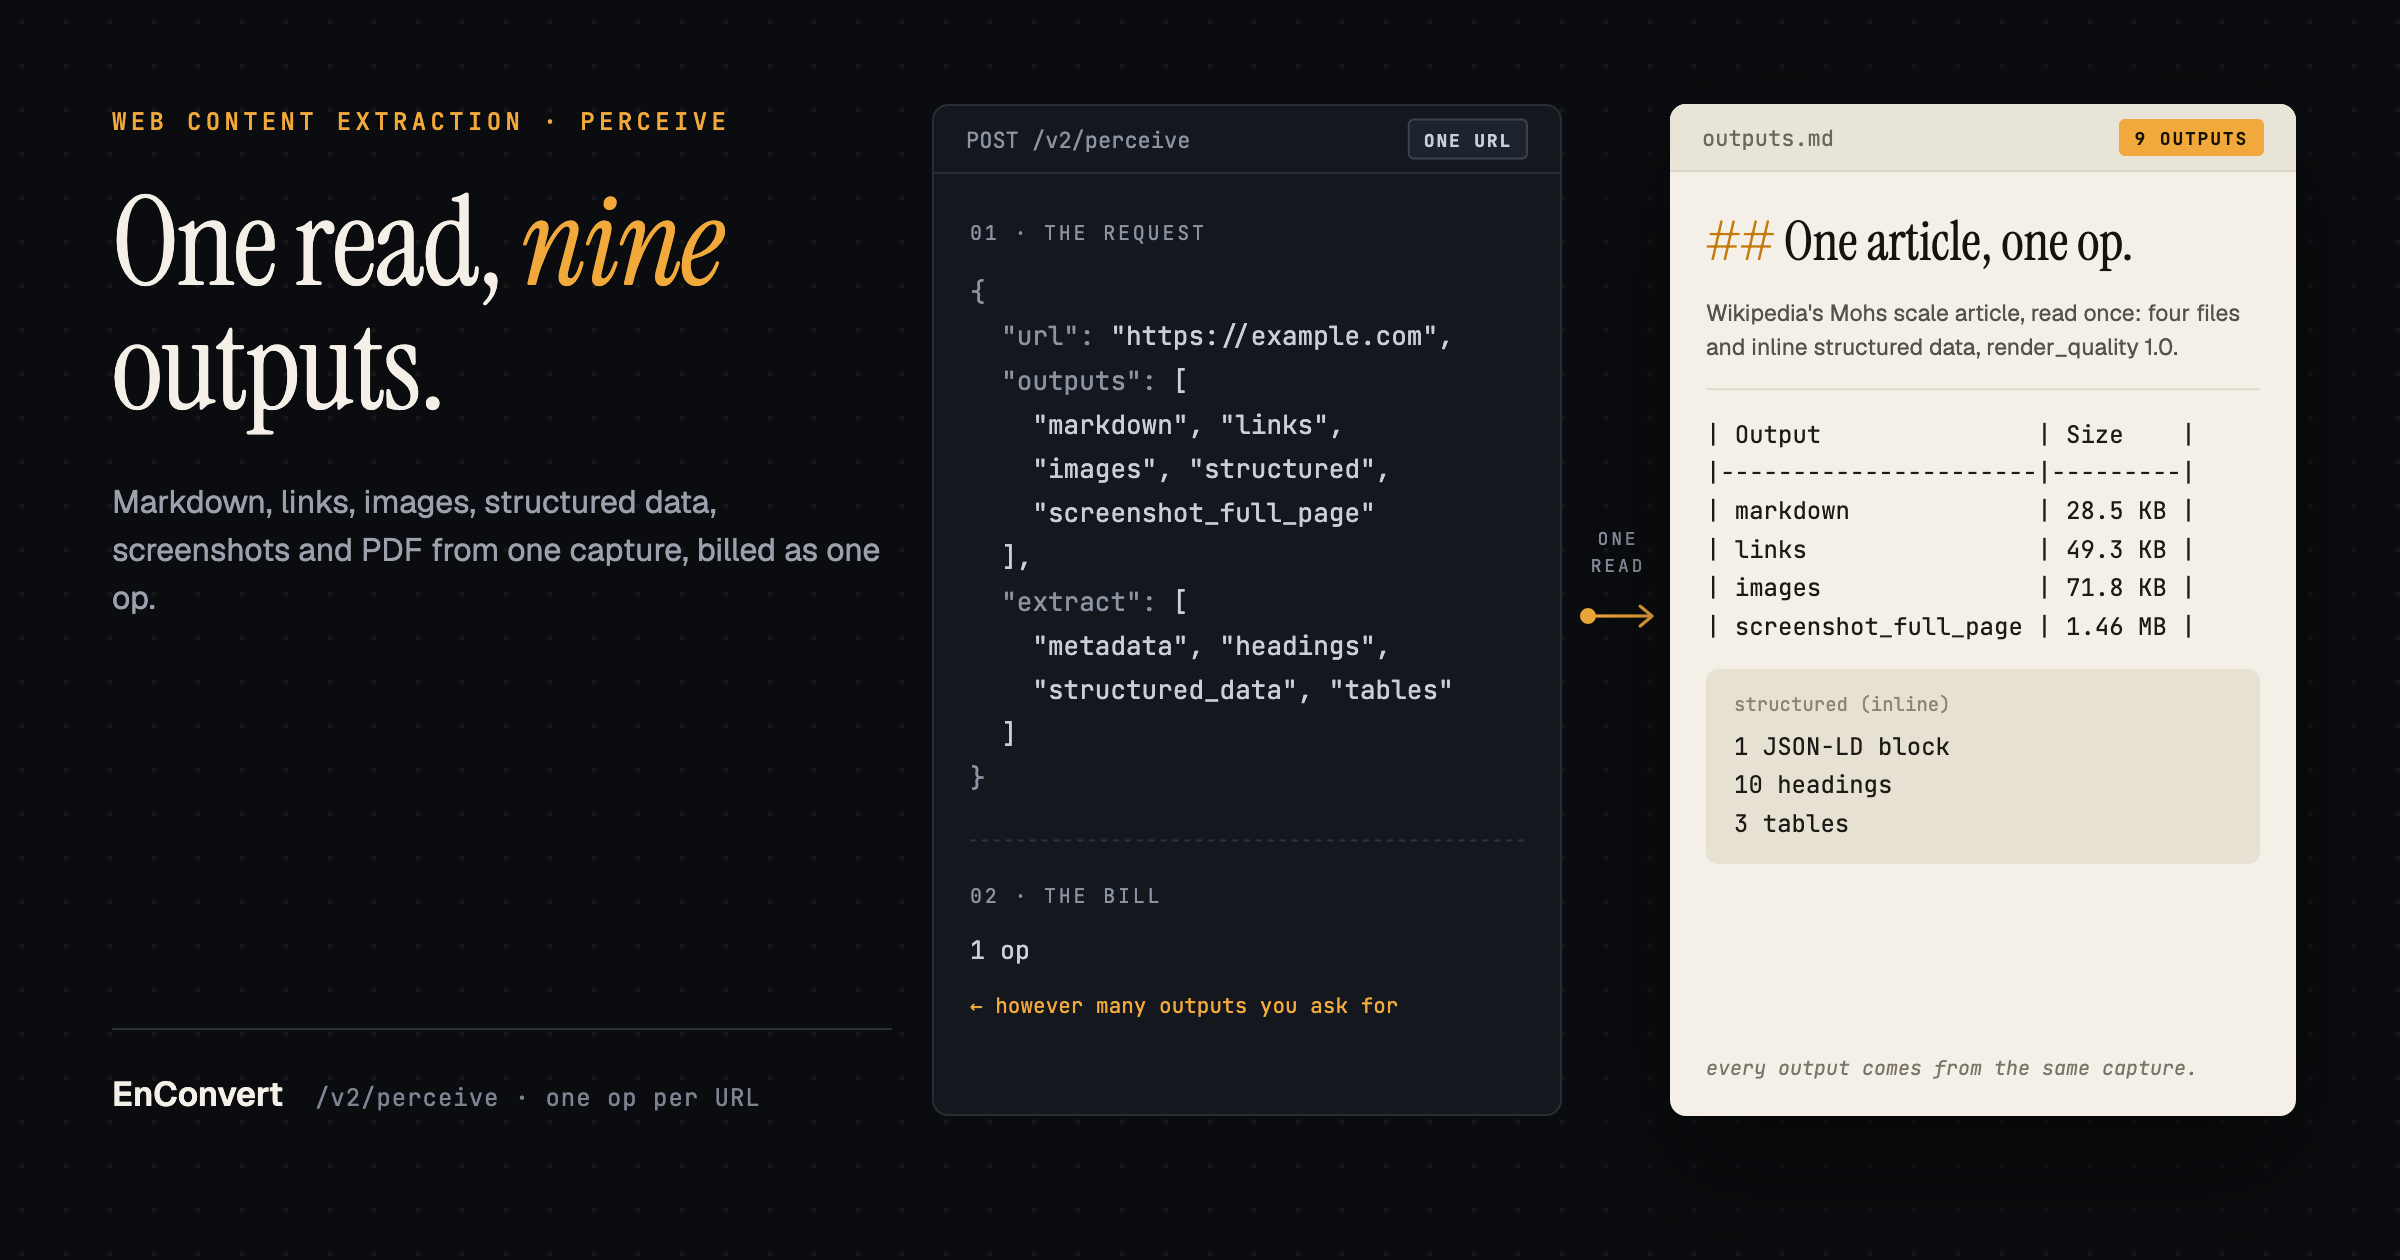Image resolution: width=2400 pixels, height=1260 pixels.
Task: Click the ONE READ label
Action: [x=1617, y=552]
